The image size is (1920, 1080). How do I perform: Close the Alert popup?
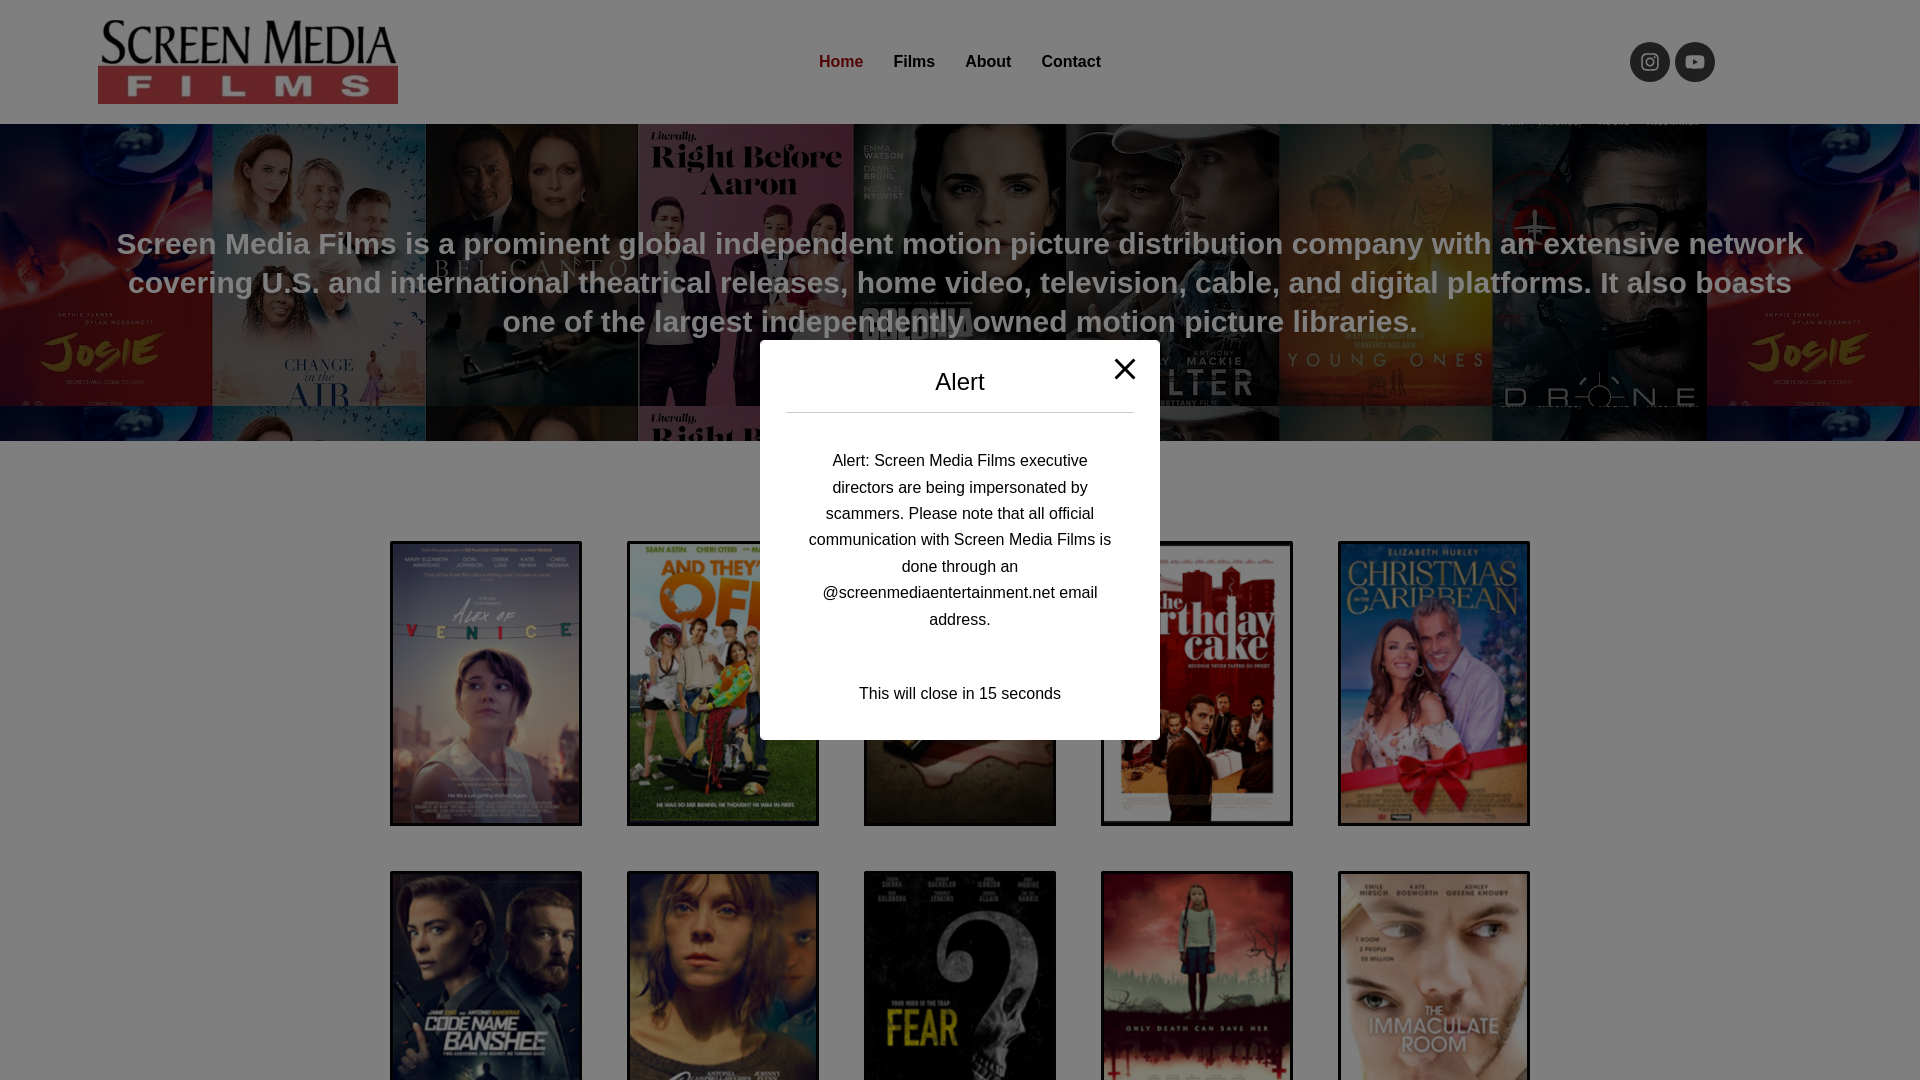click(x=1125, y=369)
